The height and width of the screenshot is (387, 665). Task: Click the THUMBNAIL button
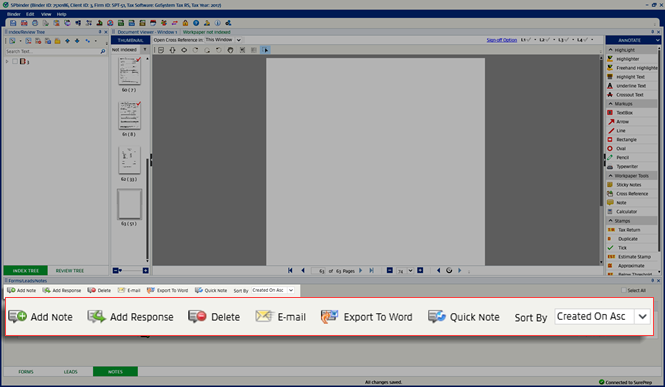(130, 40)
